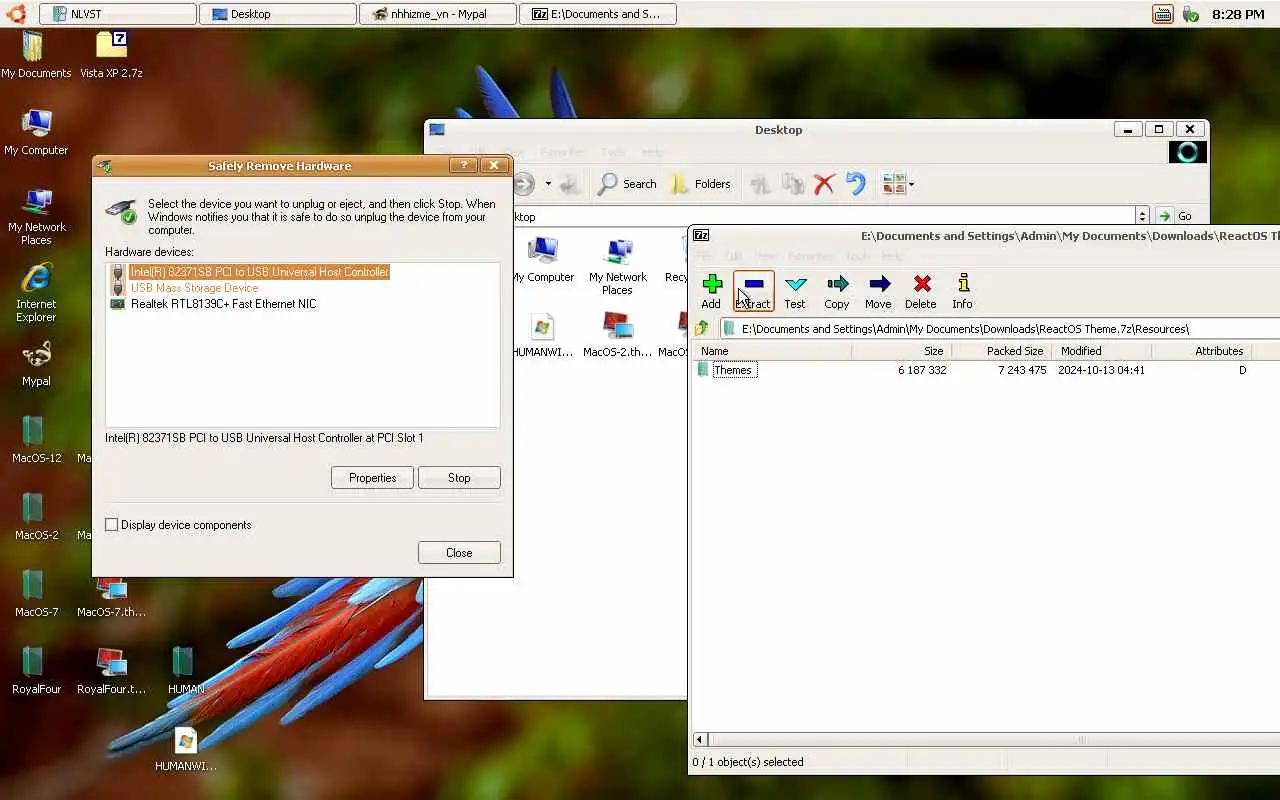Open the start menu logo on the taskbar

tap(15, 13)
